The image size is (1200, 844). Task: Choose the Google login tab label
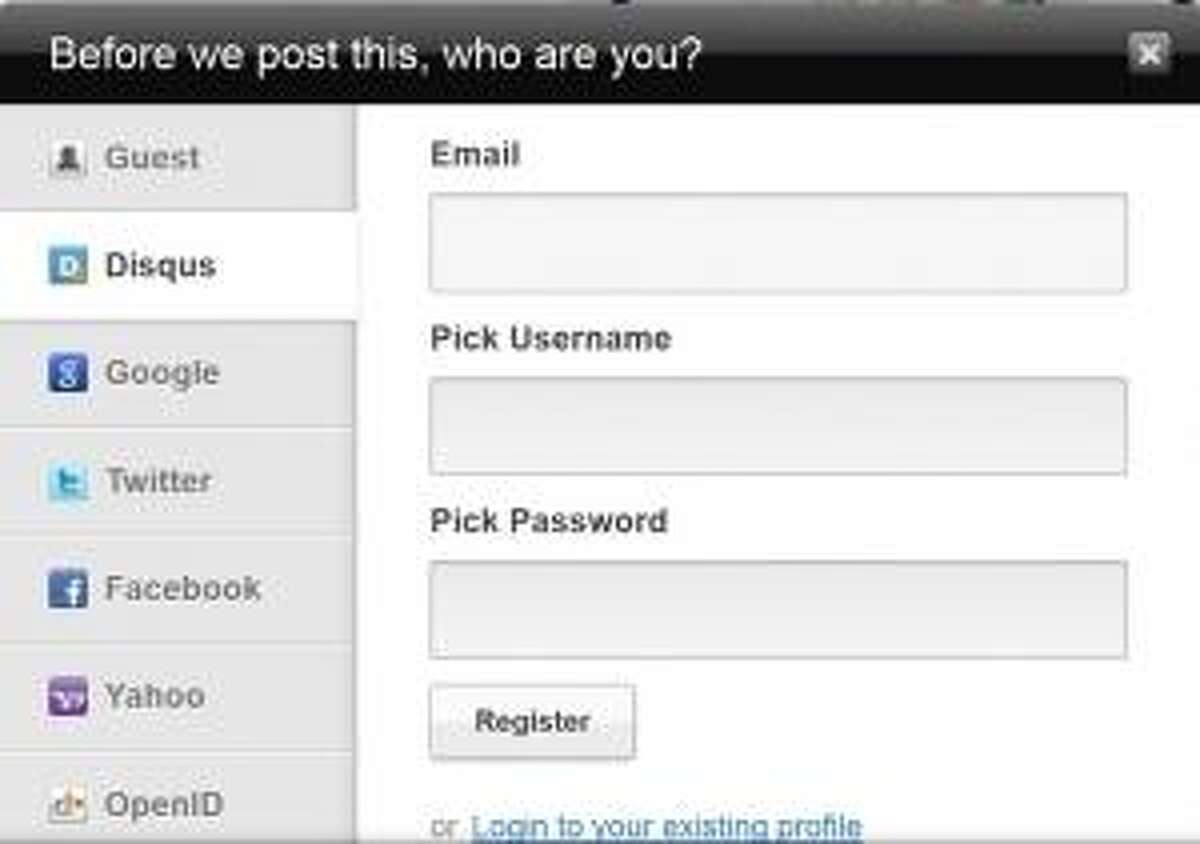(x=162, y=373)
